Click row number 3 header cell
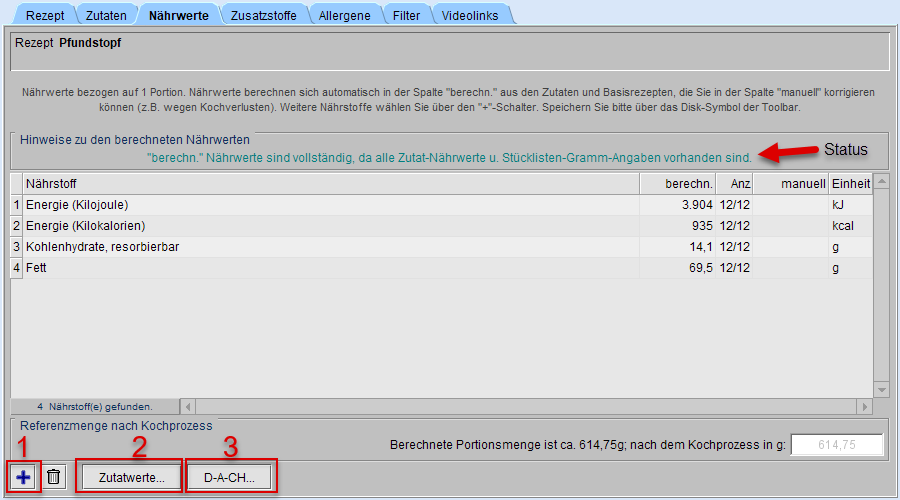Image resolution: width=900 pixels, height=500 pixels. (x=17, y=247)
